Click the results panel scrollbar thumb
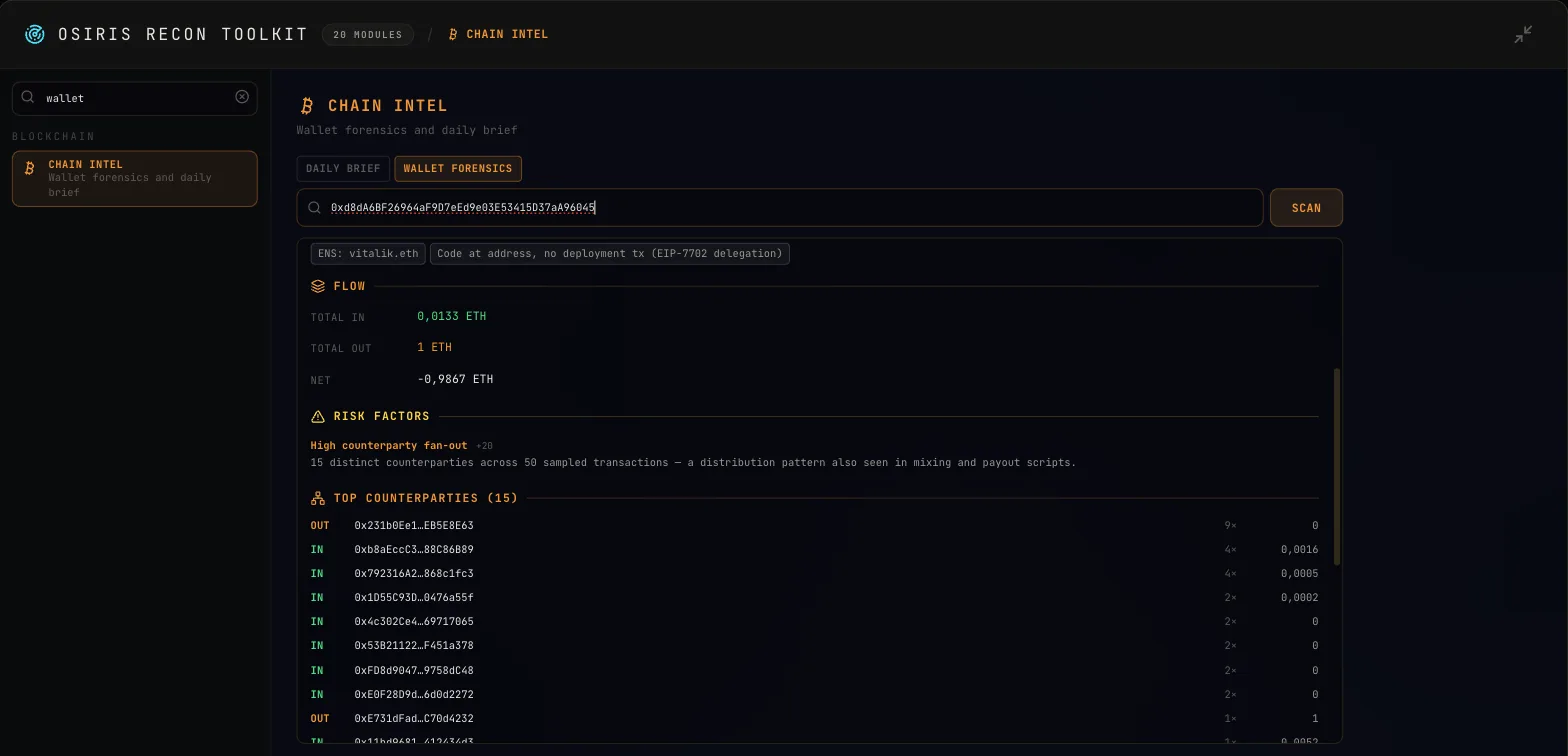This screenshot has width=1568, height=756. pyautogui.click(x=1337, y=467)
